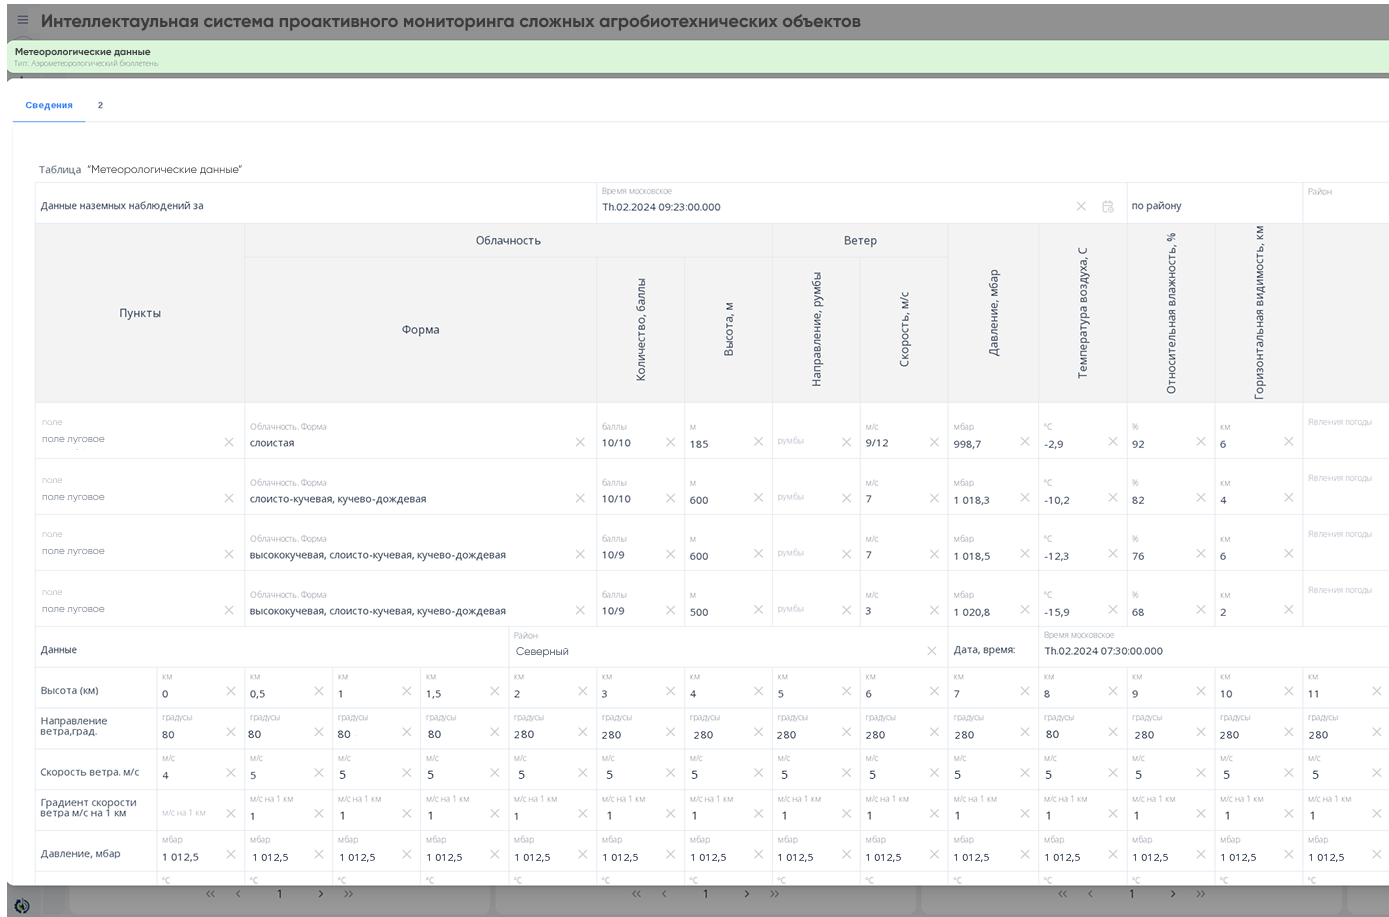Open calendar picker for ground observation time
The image size is (1389, 917).
click(1108, 206)
